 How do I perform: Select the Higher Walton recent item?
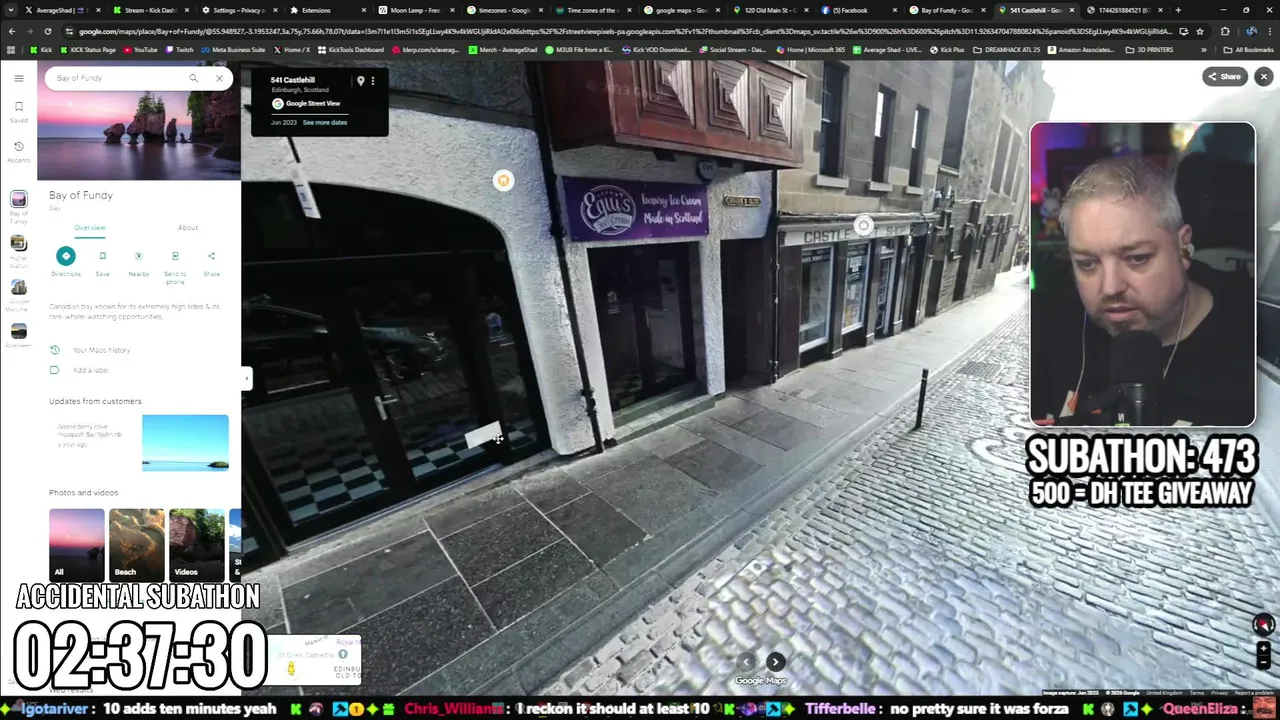(18, 252)
